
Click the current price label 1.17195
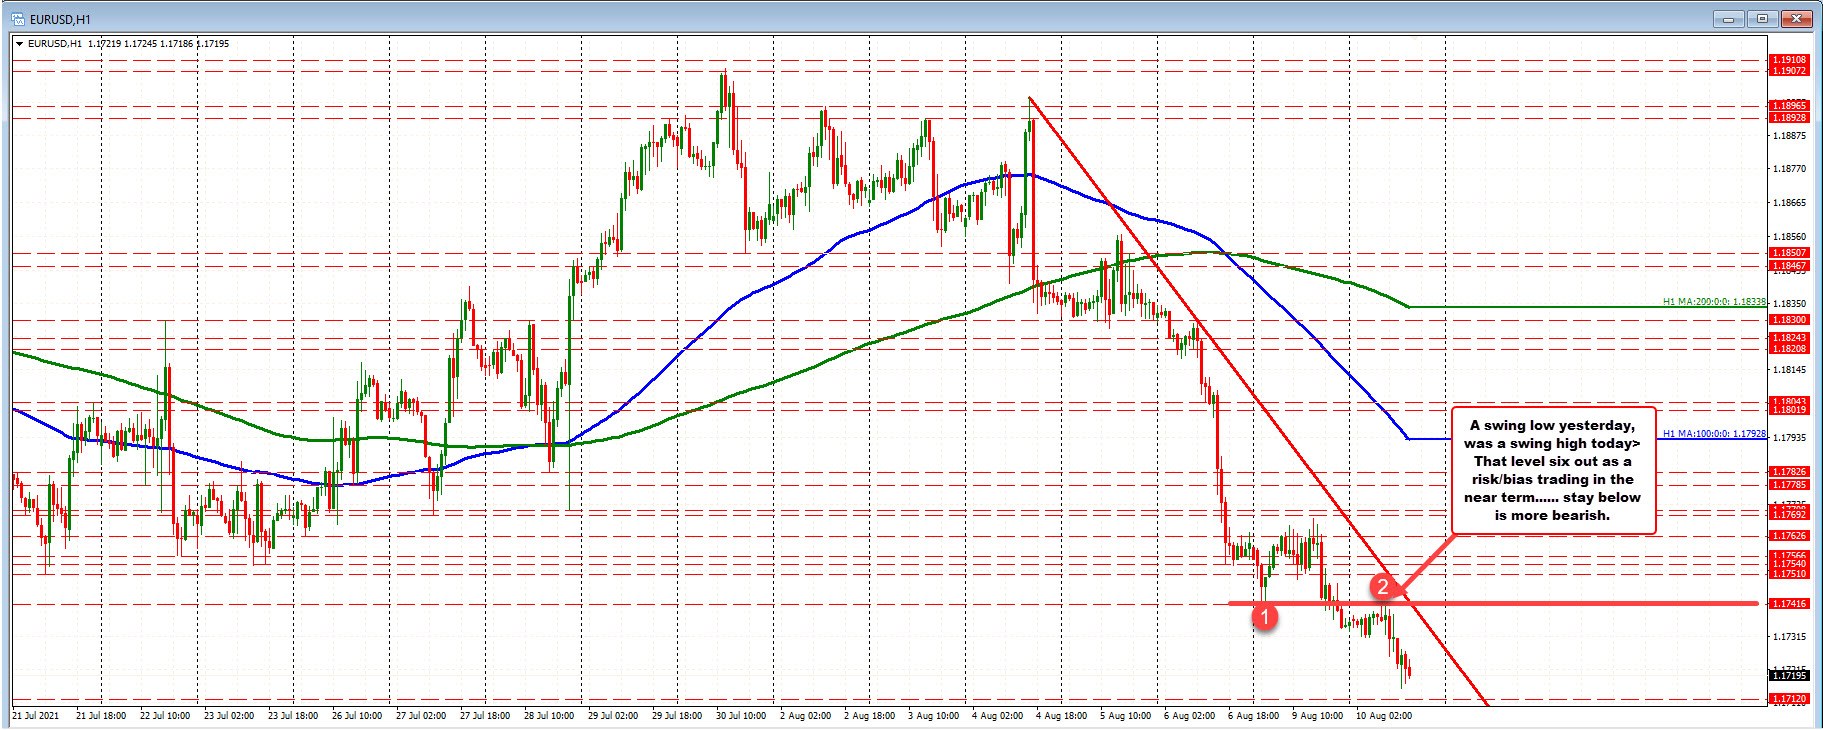1789,676
